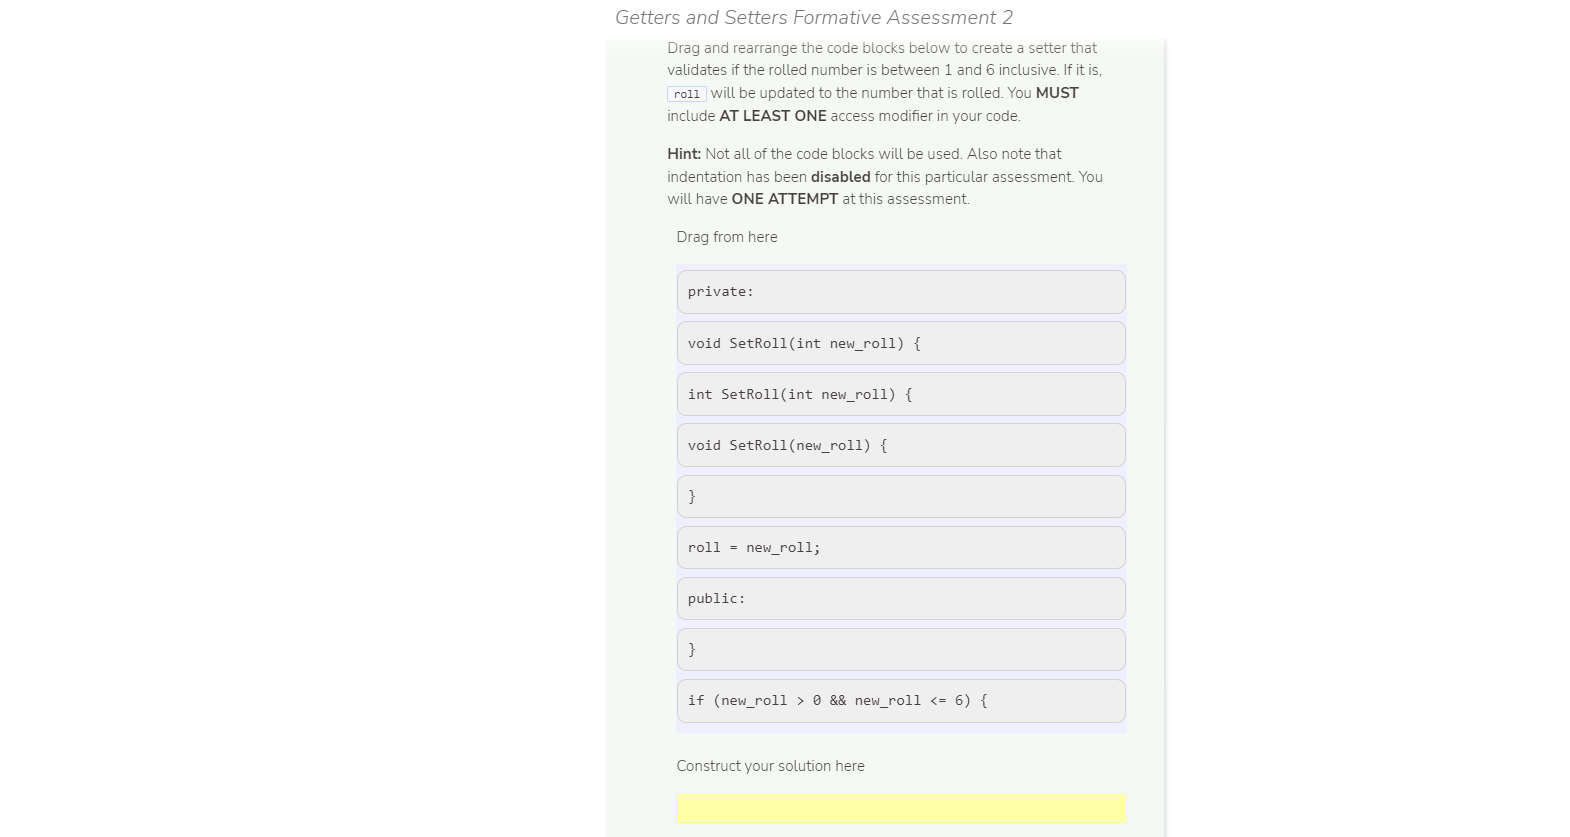Click the bolded "ONE ATTEMPT" text

(x=784, y=198)
